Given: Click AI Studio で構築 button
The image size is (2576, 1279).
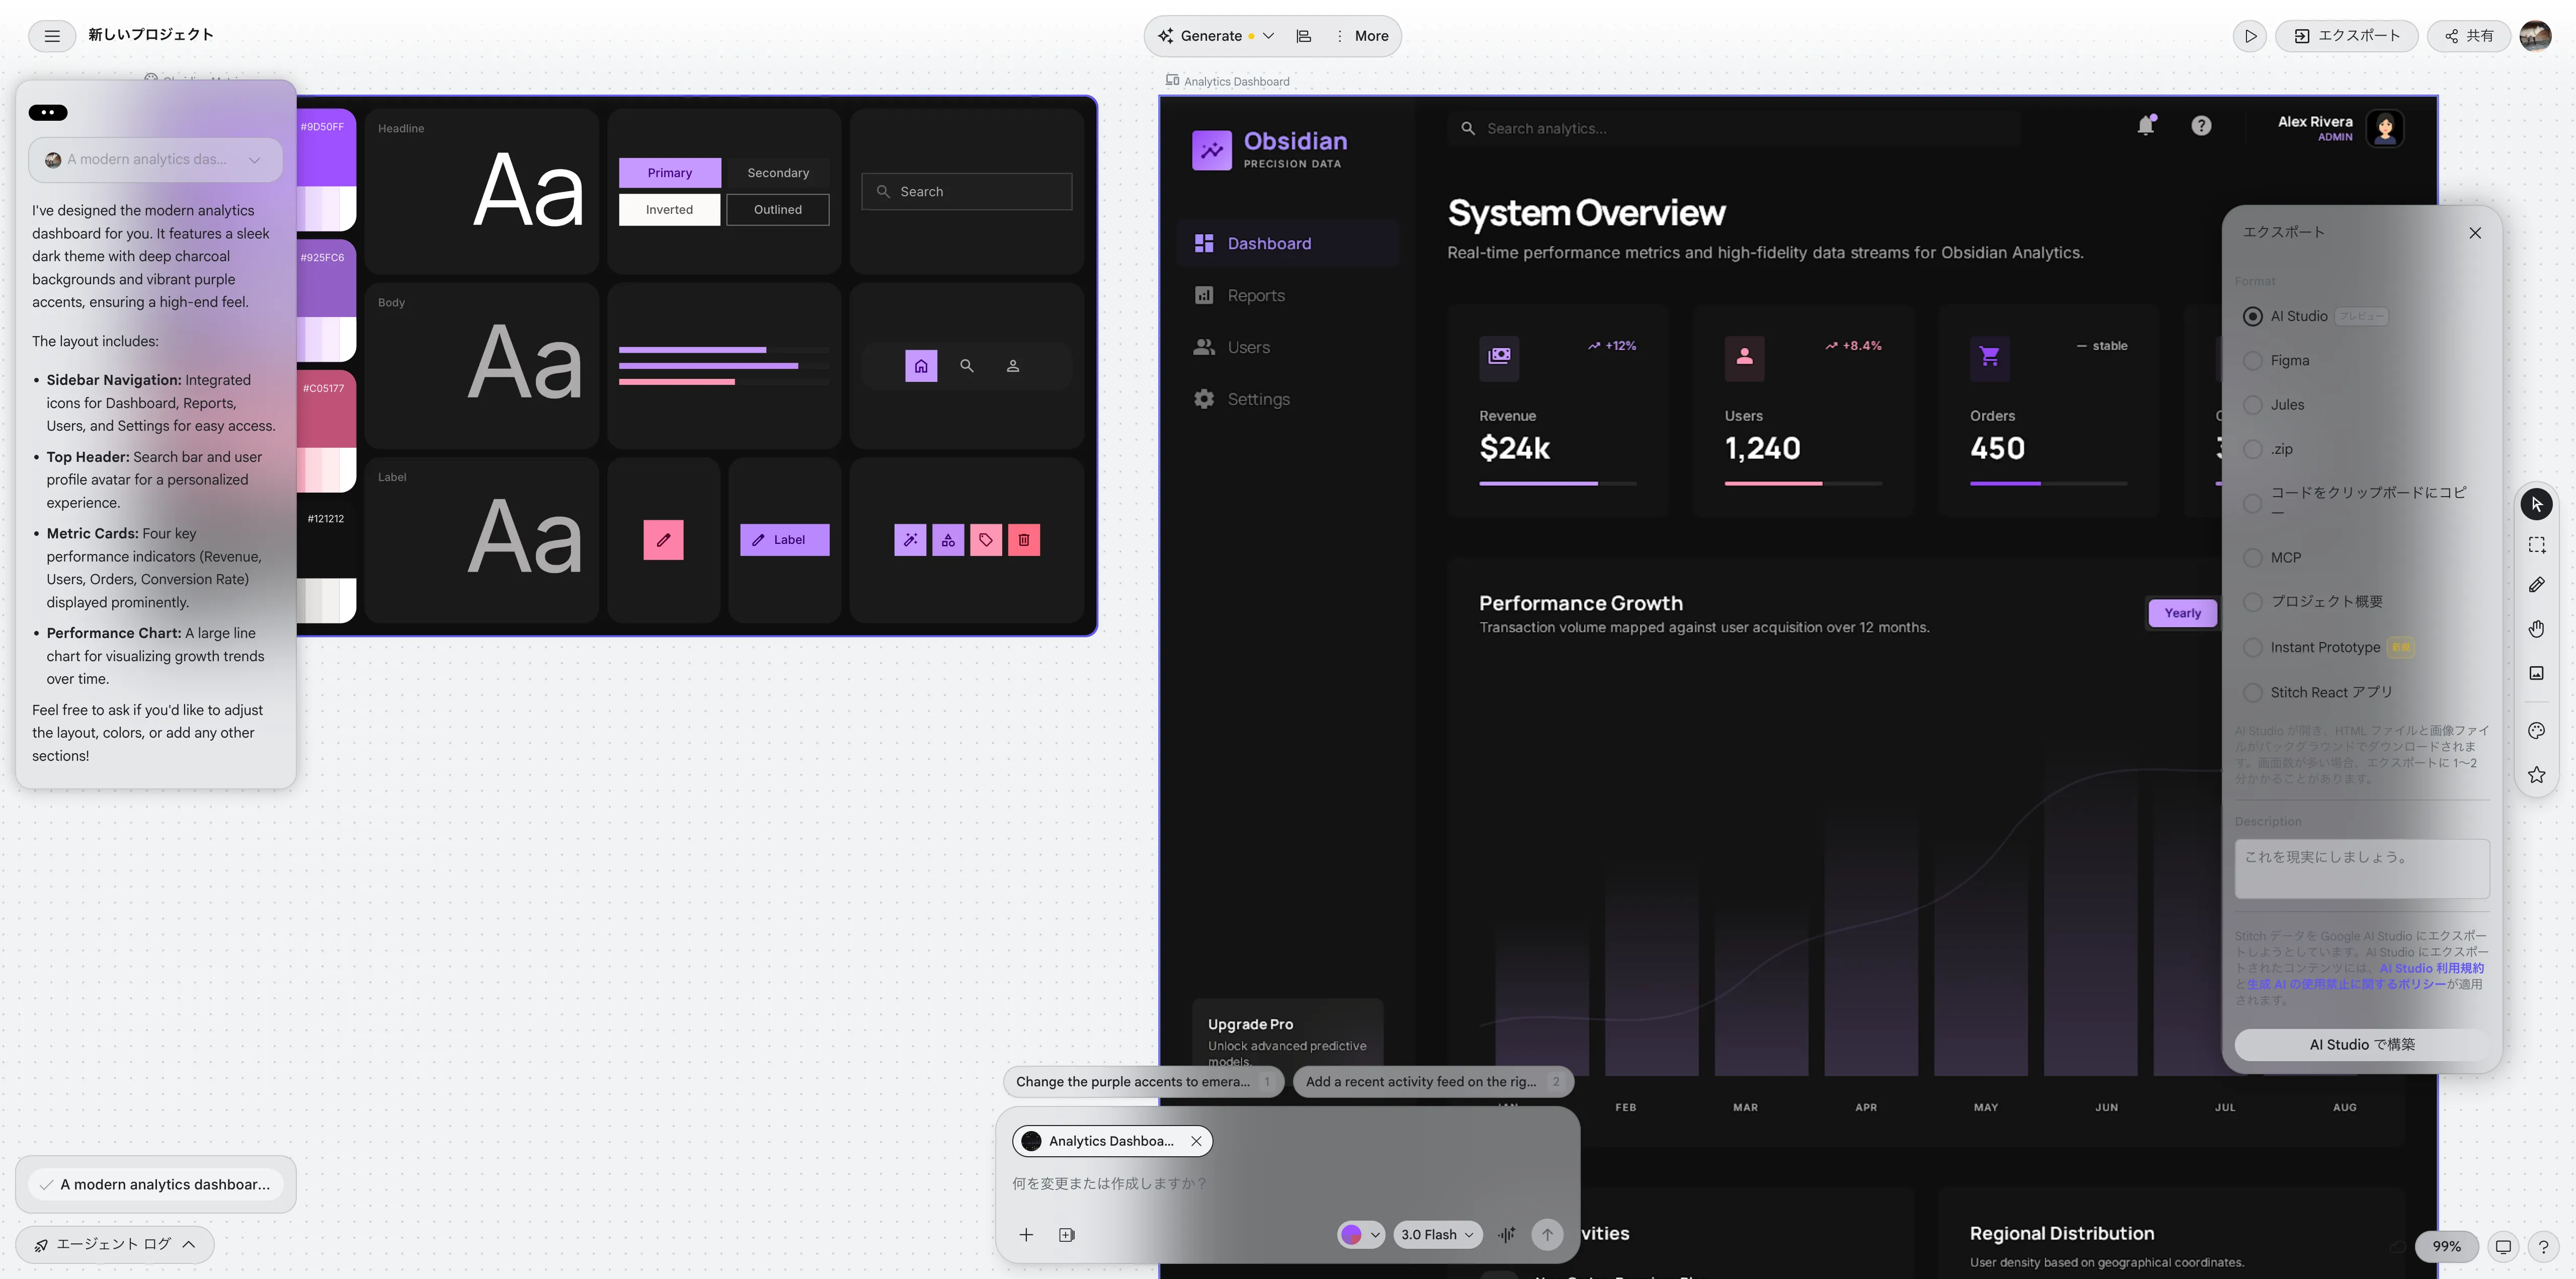Looking at the screenshot, I should [2361, 1044].
